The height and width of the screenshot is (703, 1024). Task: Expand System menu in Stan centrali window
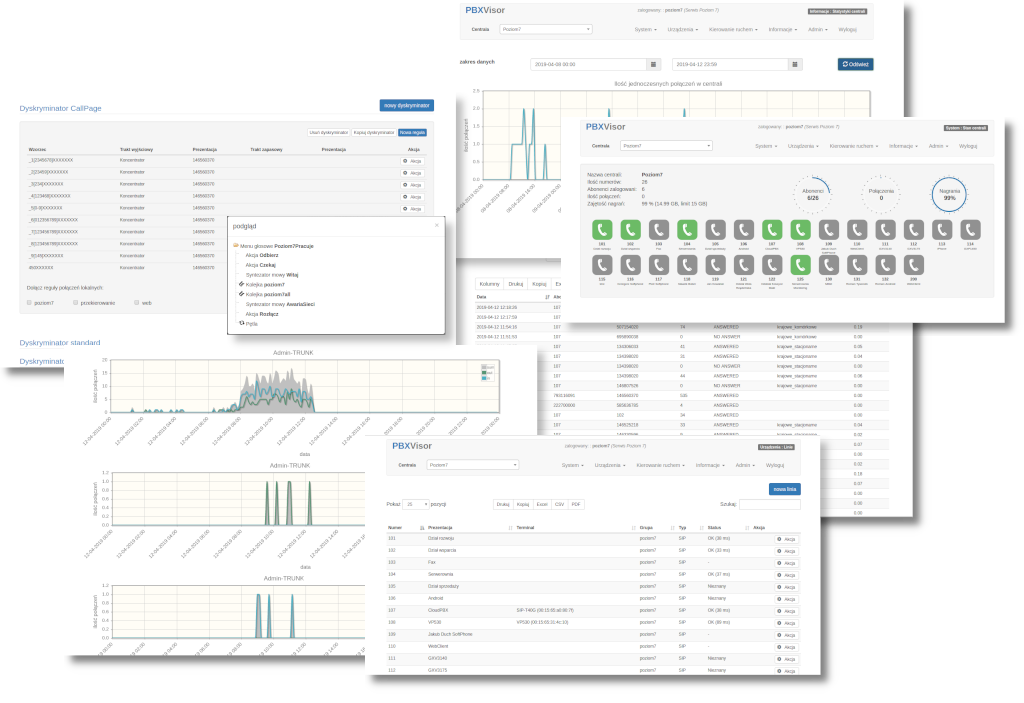[766, 146]
